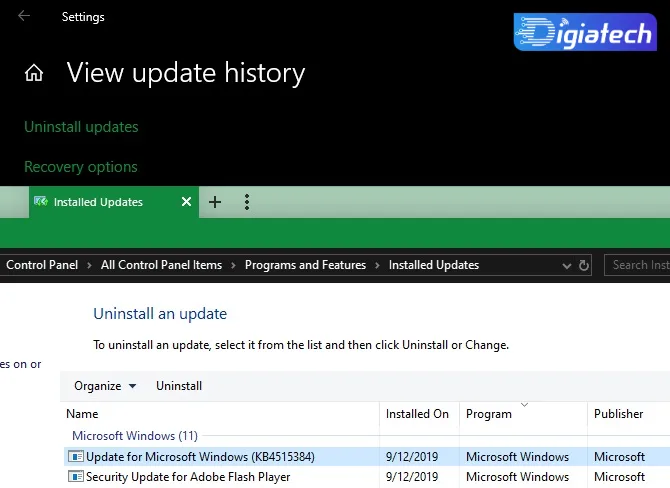Open address bar history dropdown arrow
The width and height of the screenshot is (670, 488).
pos(567,266)
